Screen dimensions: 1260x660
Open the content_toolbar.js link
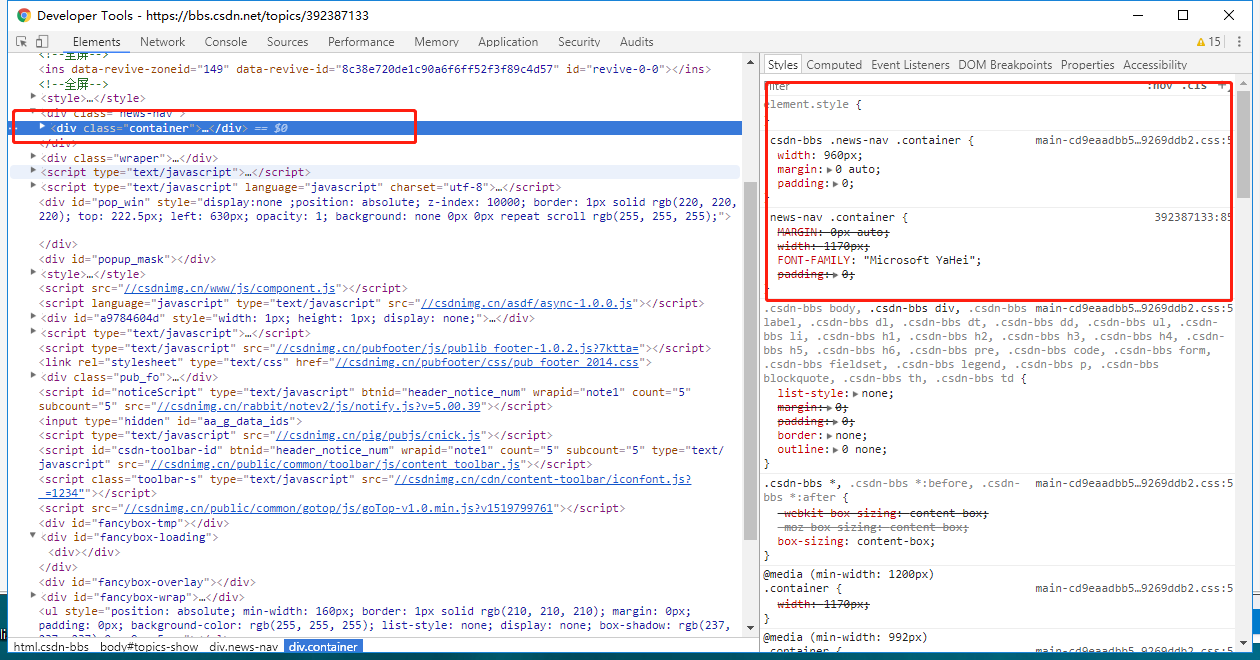click(x=334, y=465)
